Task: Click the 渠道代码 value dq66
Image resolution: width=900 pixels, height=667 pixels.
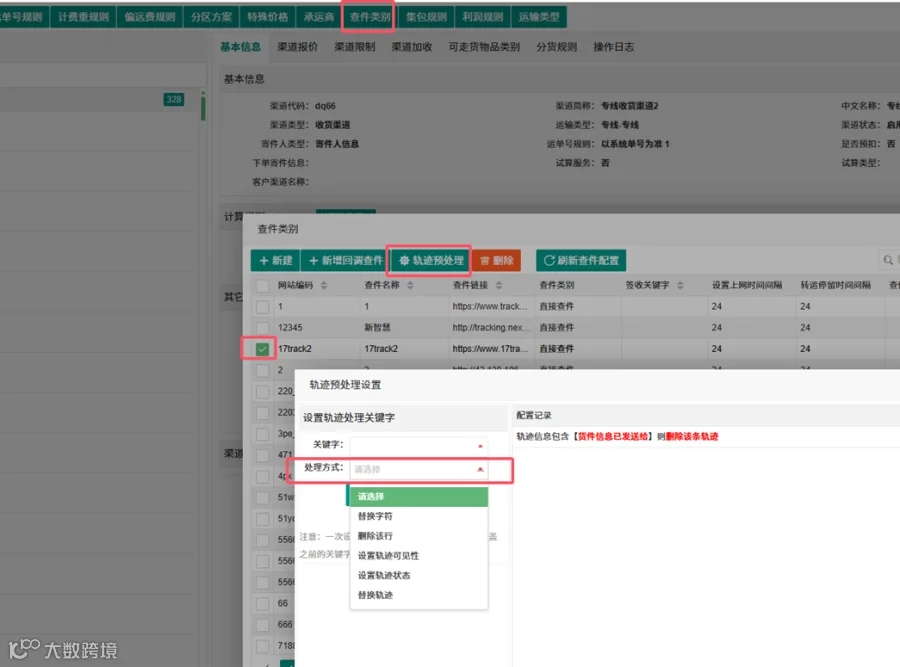Action: [x=325, y=106]
